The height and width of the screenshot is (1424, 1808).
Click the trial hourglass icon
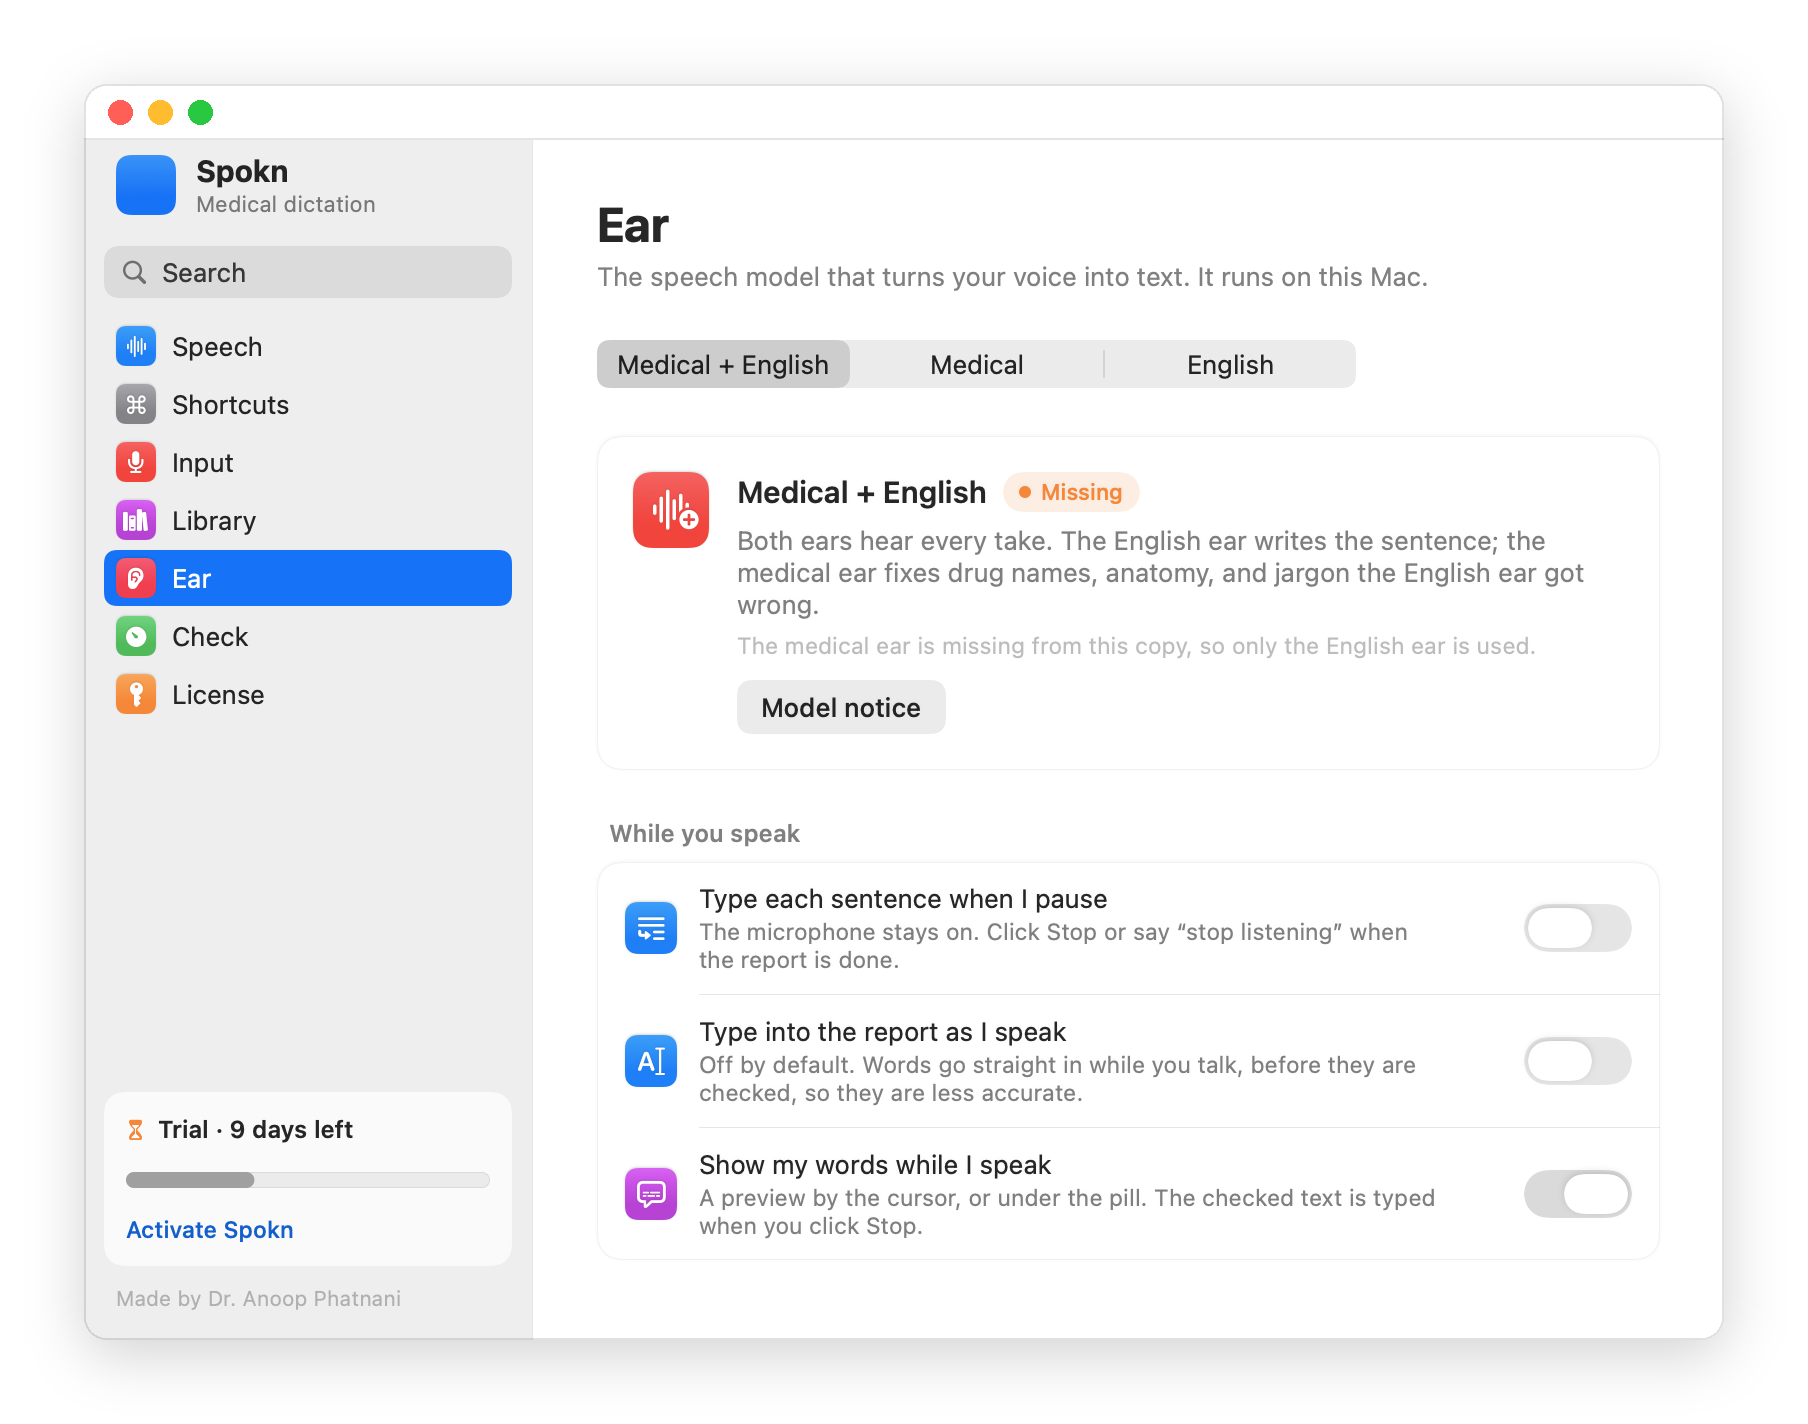(x=136, y=1130)
